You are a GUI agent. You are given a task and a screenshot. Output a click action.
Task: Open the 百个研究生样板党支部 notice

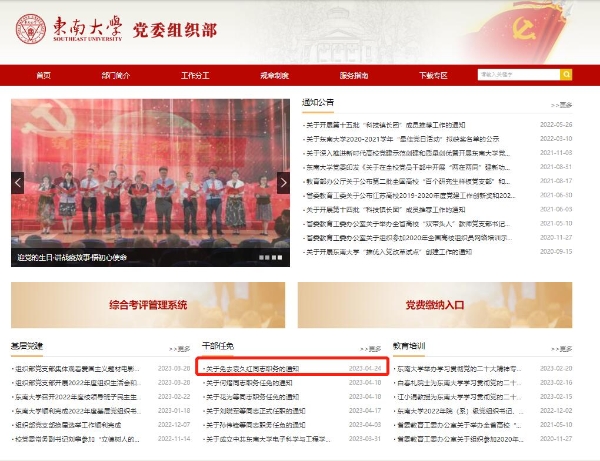click(x=408, y=181)
